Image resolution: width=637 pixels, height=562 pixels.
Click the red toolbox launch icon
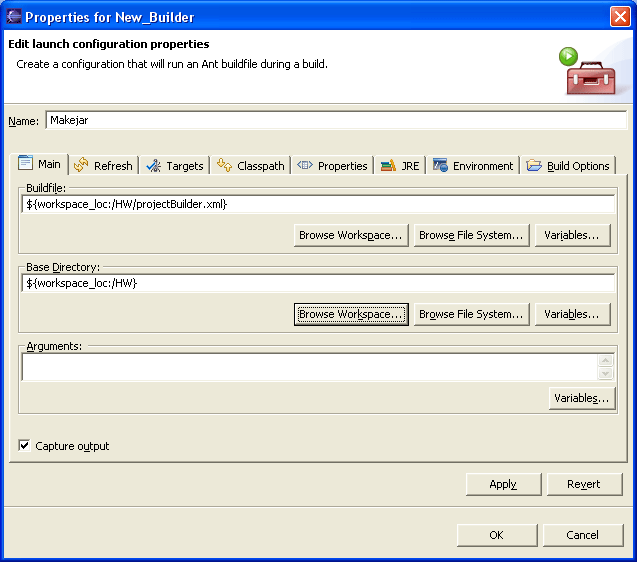coord(588,72)
